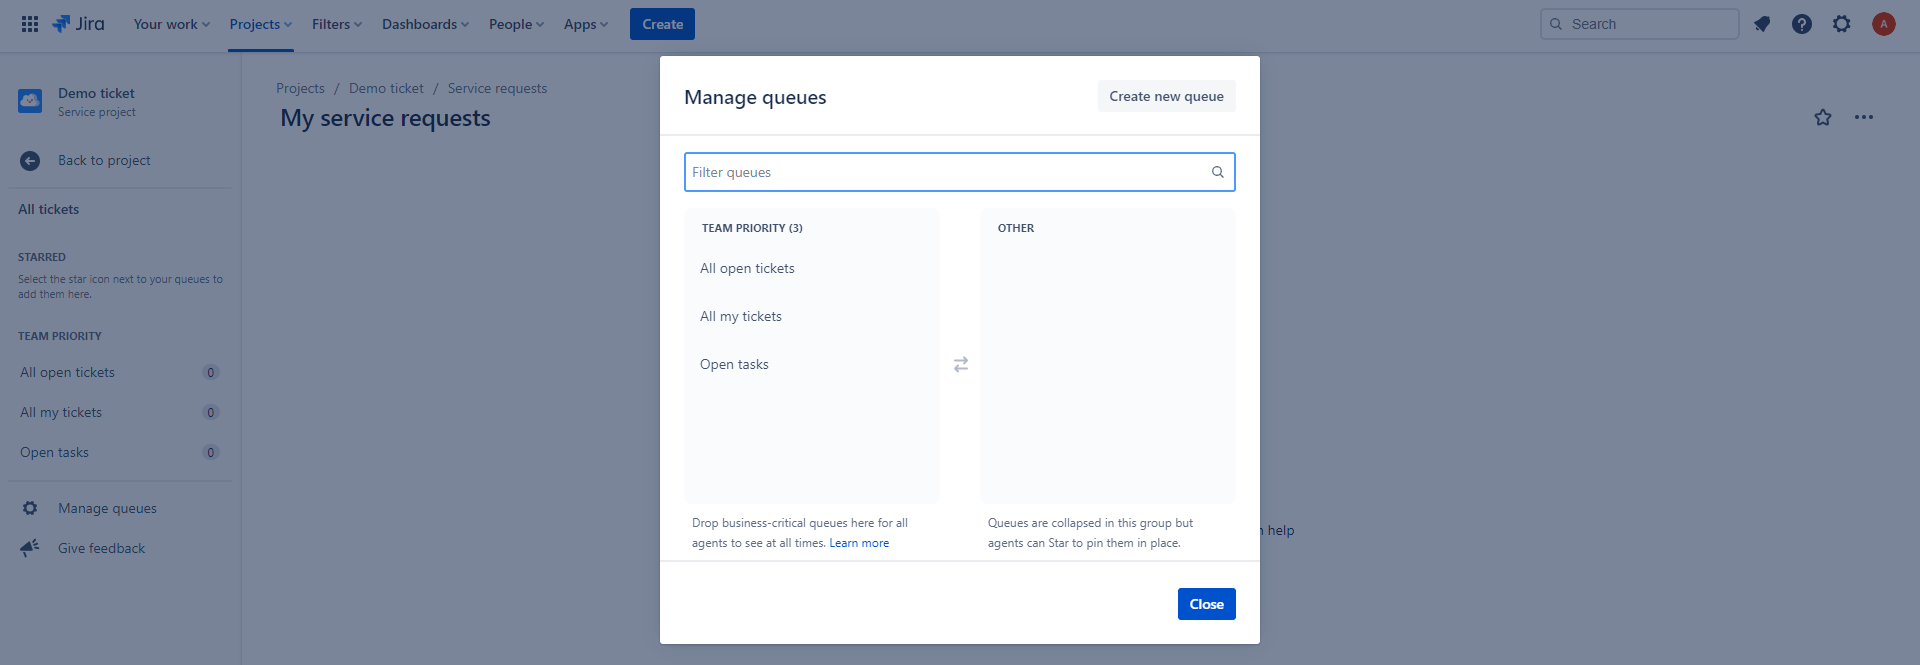
Task: Click the swap arrows between queue groups
Action: [961, 365]
